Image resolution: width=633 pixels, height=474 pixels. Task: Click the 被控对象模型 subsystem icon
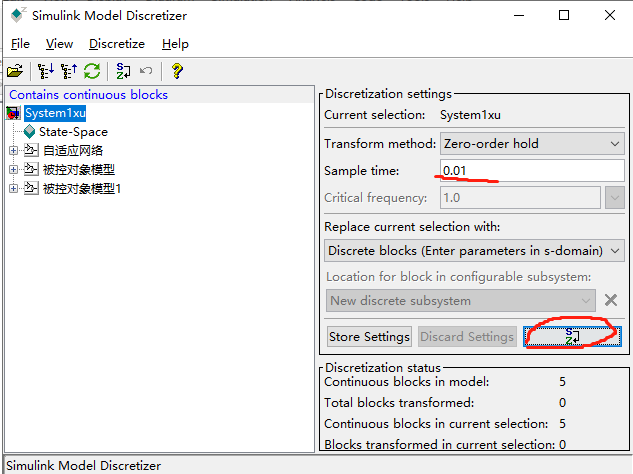(31, 169)
